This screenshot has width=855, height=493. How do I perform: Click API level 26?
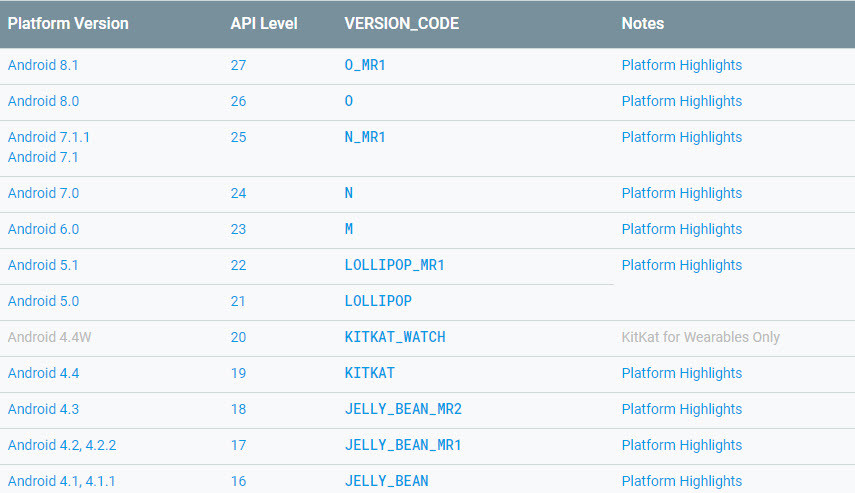pos(238,101)
